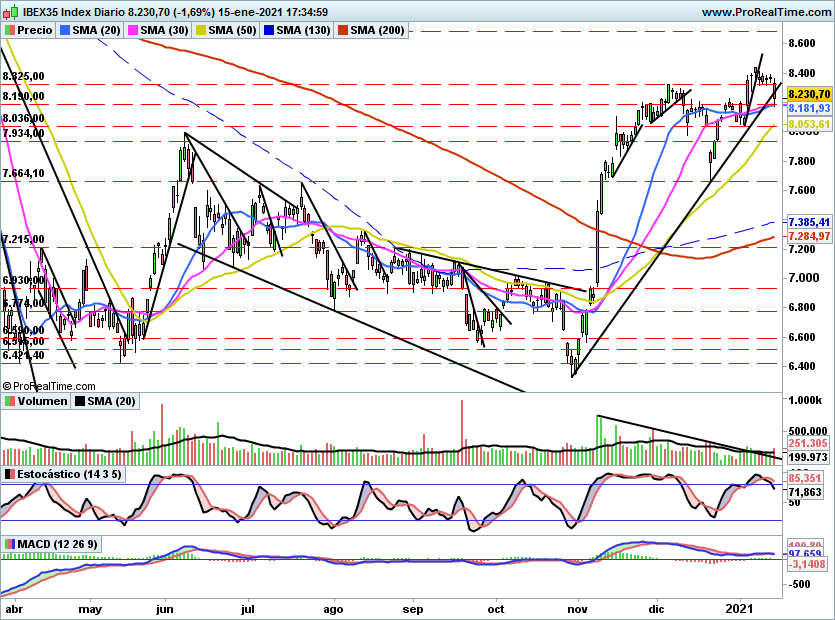Click the IBEX35 Index Diario title text
Viewport: 835px width, 620px height.
pos(73,12)
